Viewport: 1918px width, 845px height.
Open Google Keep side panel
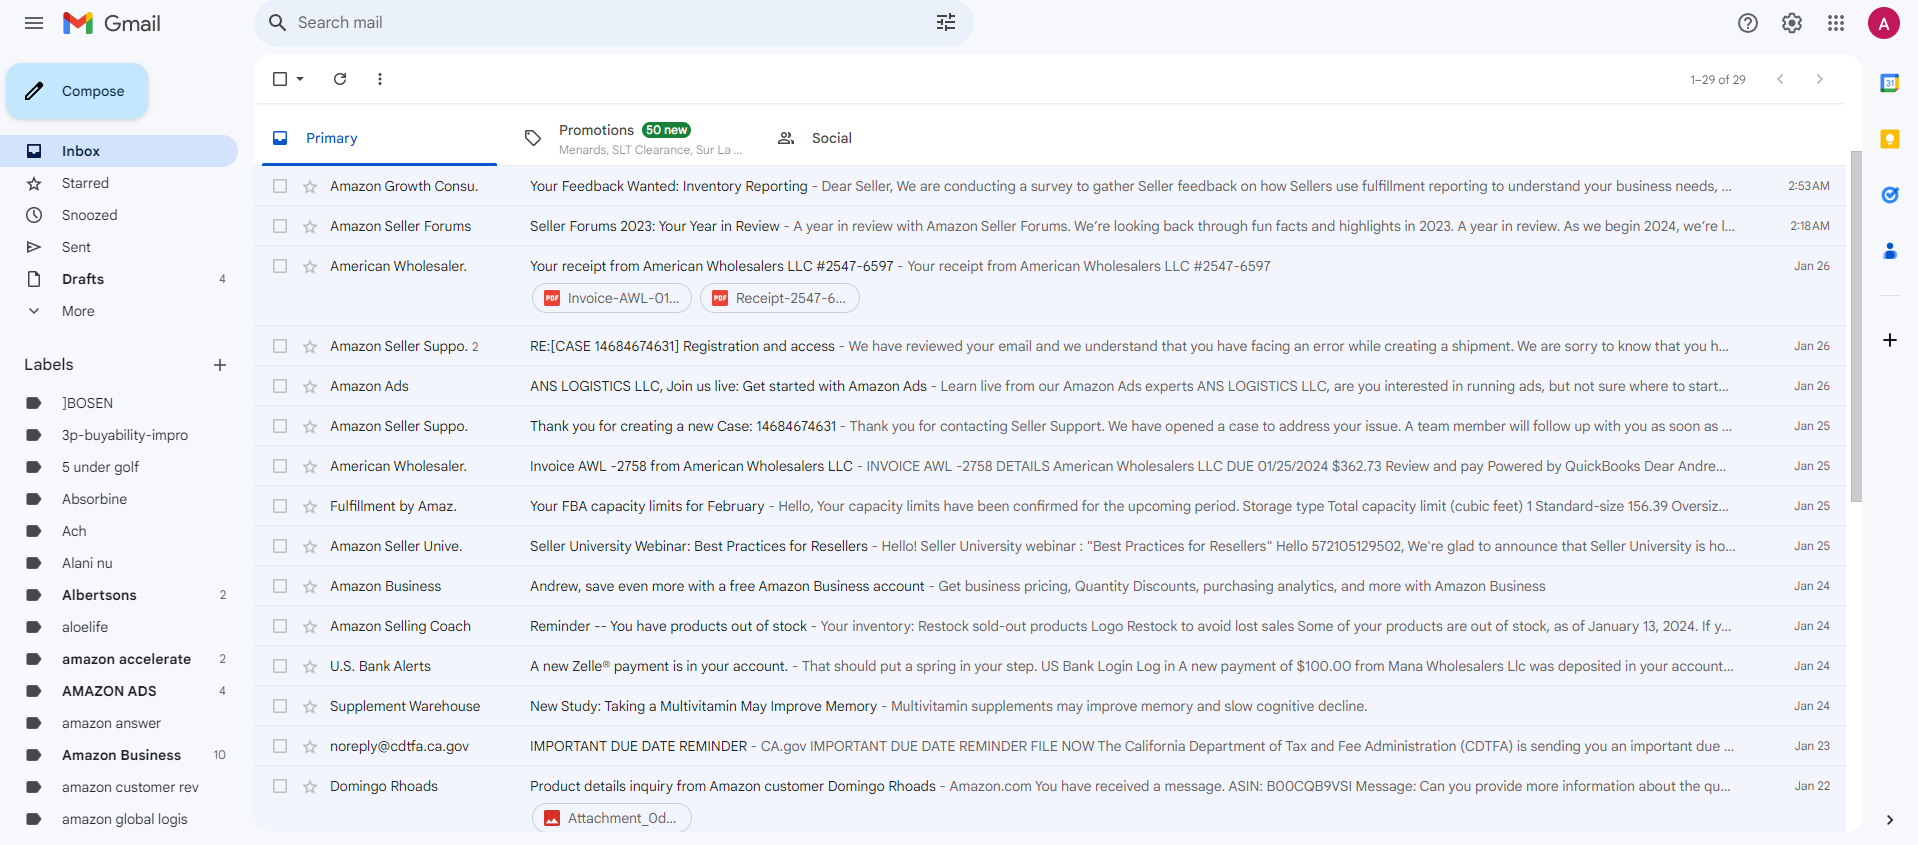click(x=1890, y=139)
